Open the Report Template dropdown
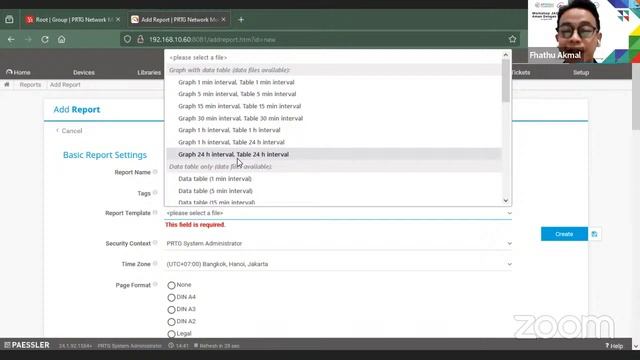640x360 pixels. pos(338,213)
